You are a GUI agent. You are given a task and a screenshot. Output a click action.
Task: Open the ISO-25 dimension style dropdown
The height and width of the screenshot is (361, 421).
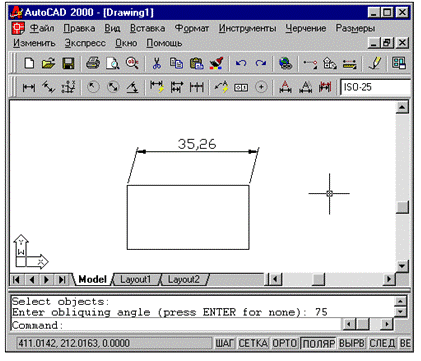(376, 87)
